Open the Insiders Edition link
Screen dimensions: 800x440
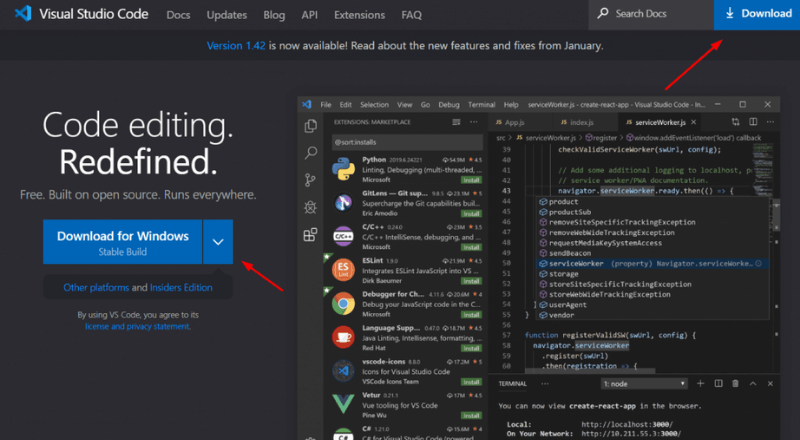[x=181, y=287]
